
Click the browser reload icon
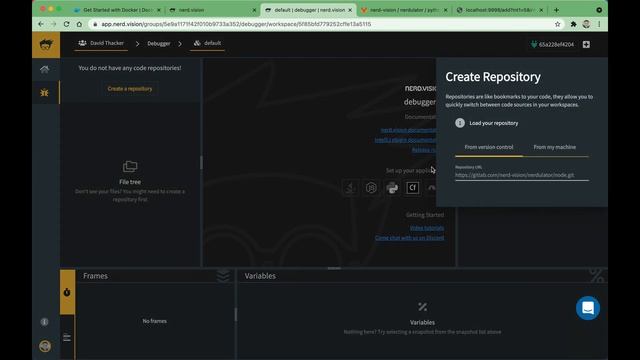tap(67, 24)
